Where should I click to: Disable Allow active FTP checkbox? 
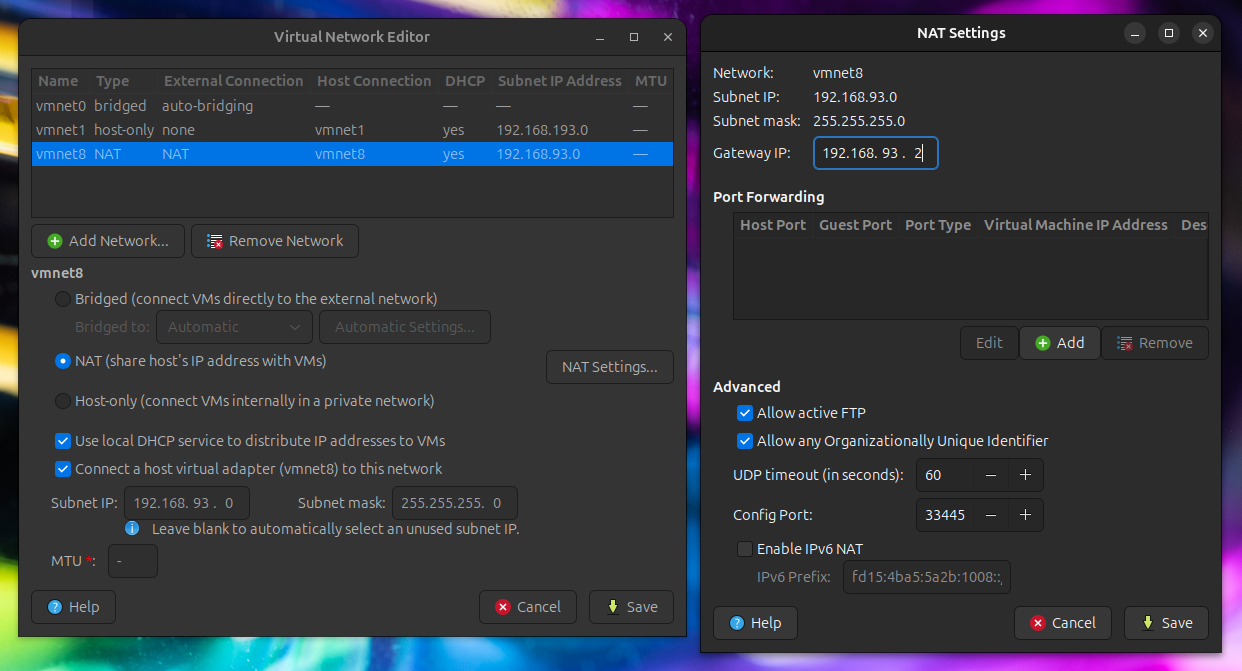(x=745, y=413)
